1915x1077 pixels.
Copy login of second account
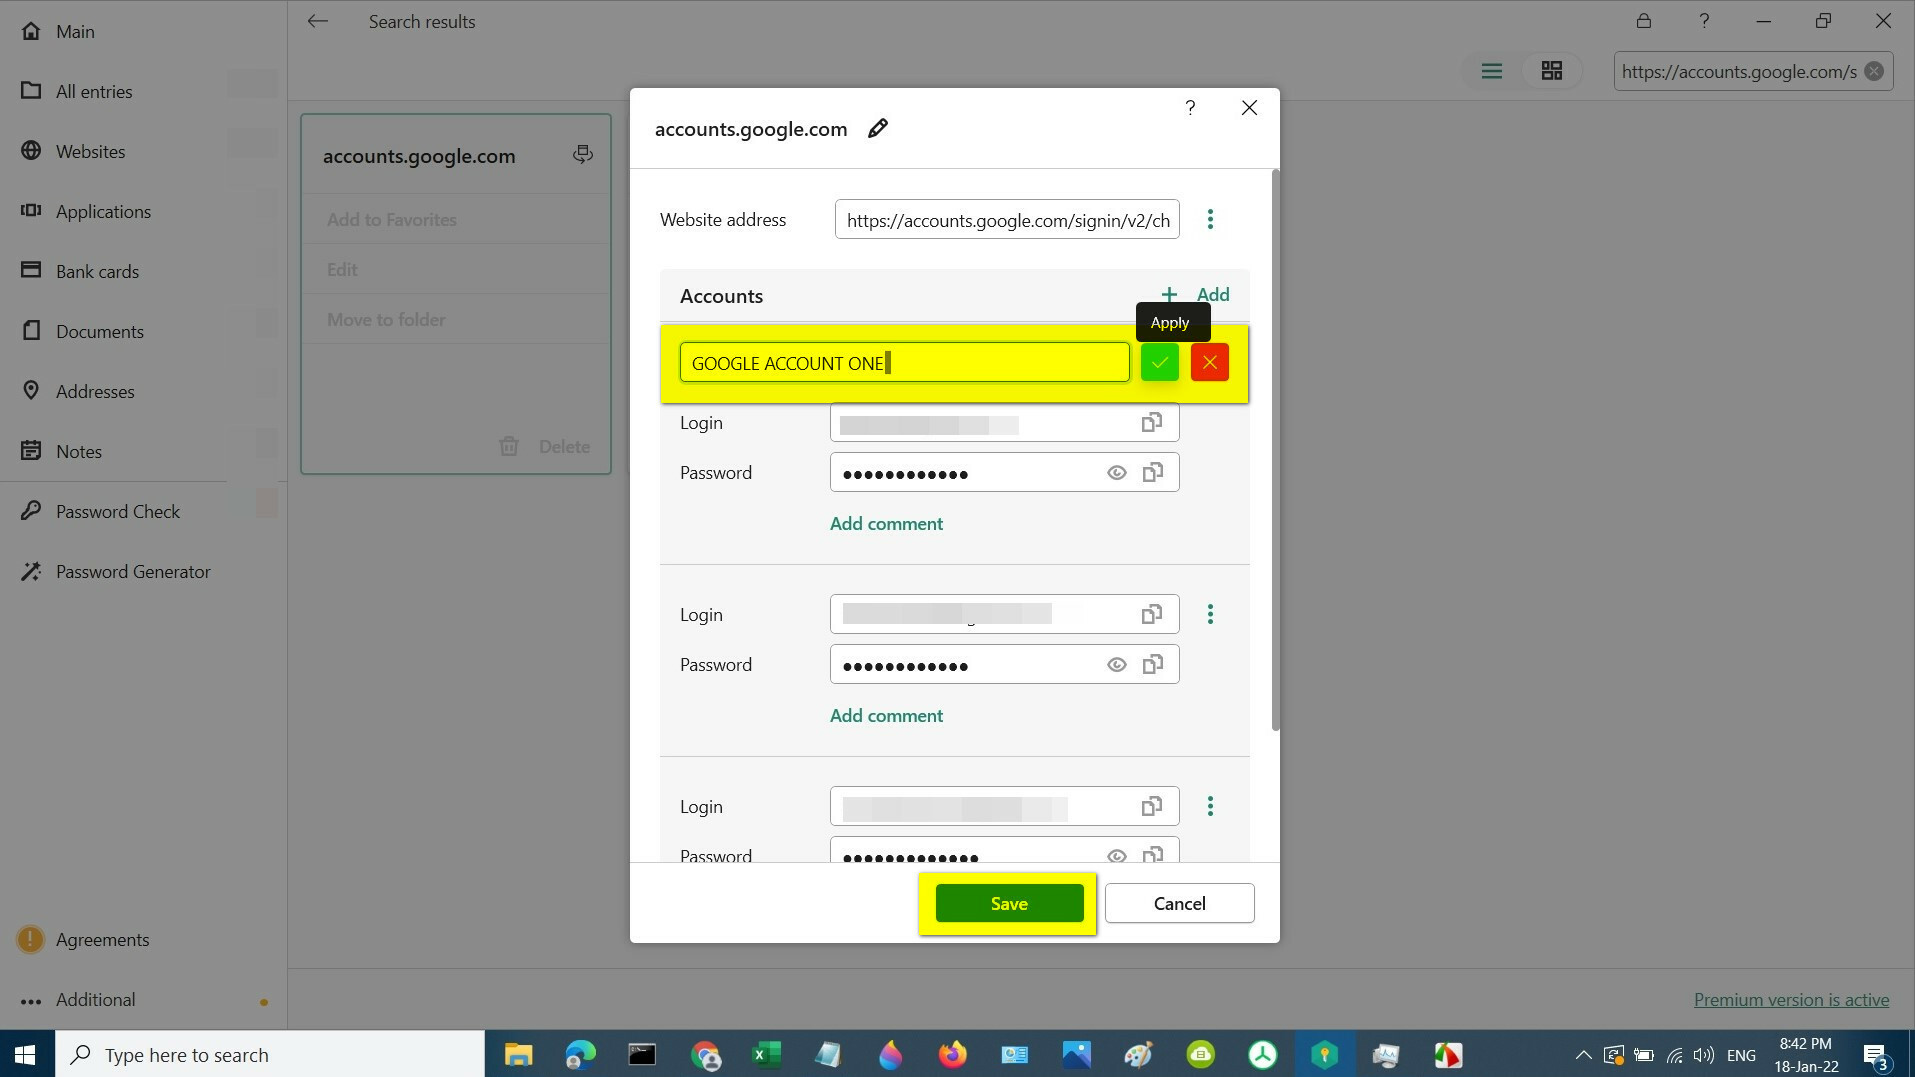pos(1152,615)
